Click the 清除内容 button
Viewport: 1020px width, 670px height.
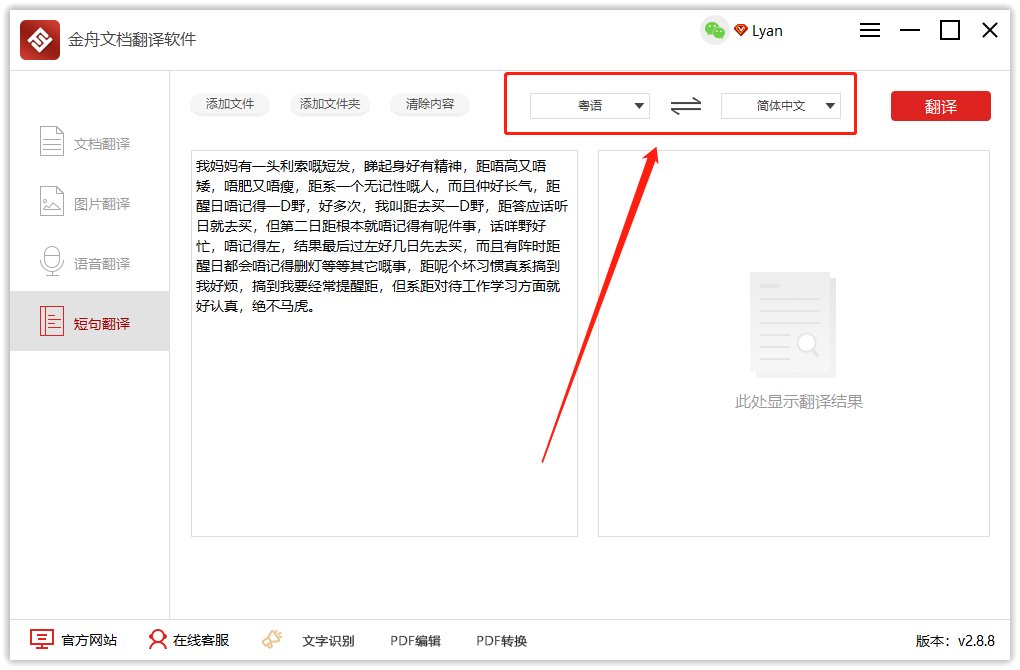click(x=430, y=104)
